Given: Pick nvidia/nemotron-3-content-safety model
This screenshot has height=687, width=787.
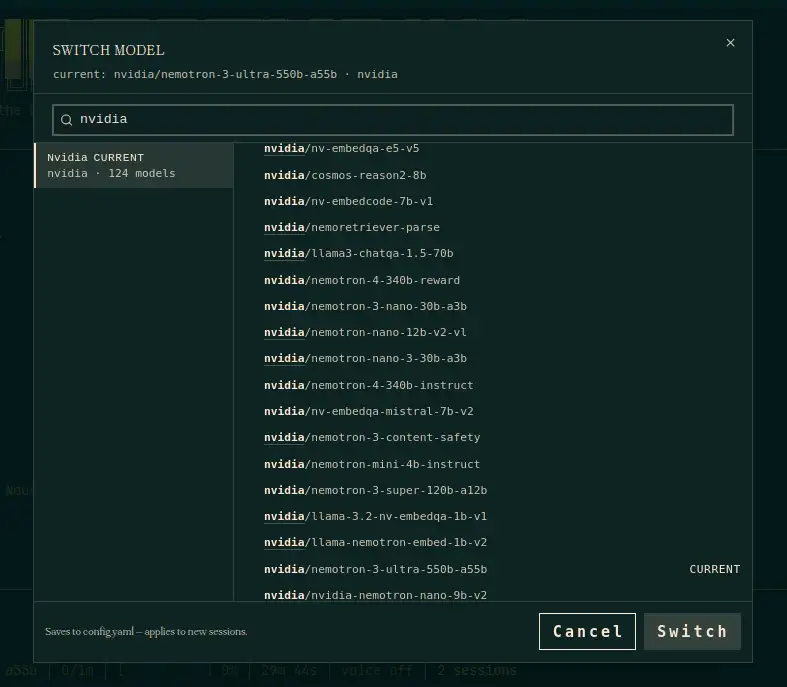Looking at the screenshot, I should [x=494, y=437].
